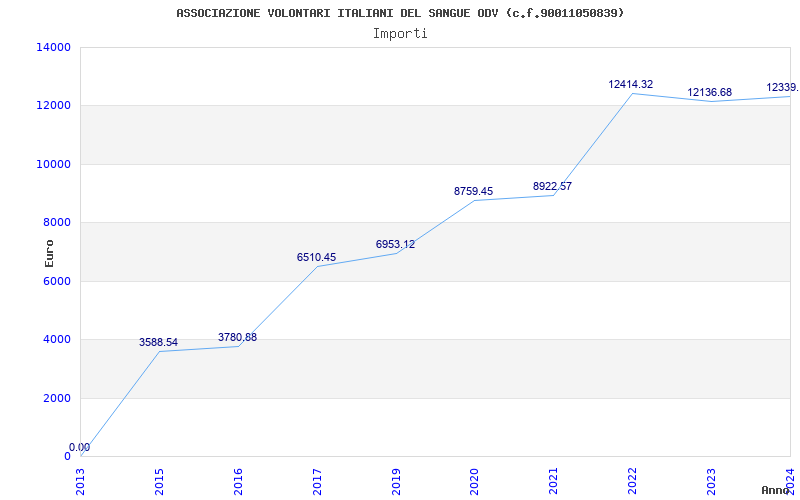
Task: Click the Euro y-axis label
Action: point(49,254)
